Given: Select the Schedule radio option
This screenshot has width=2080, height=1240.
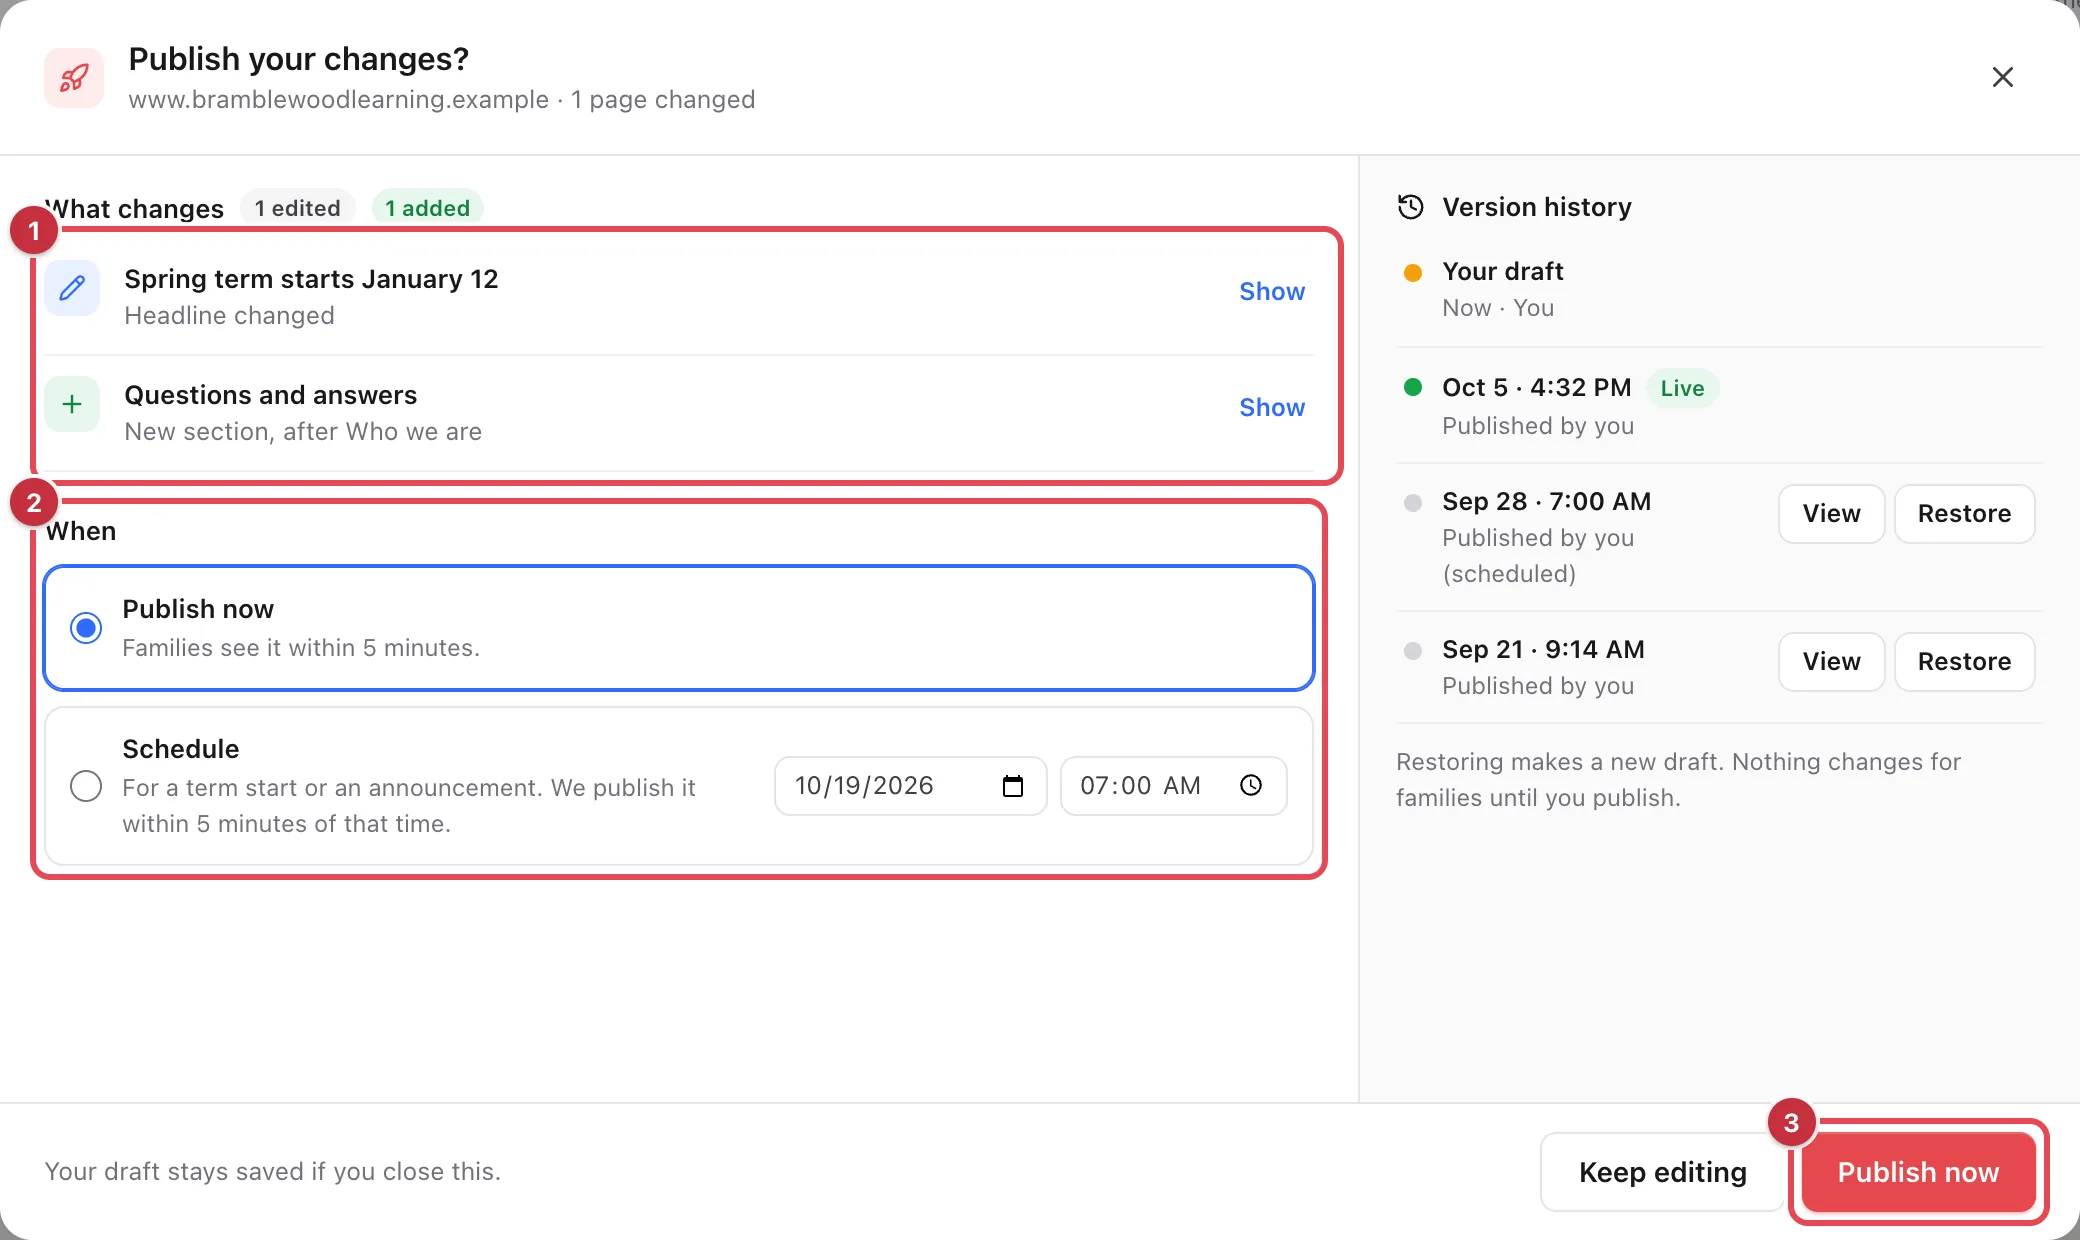Looking at the screenshot, I should click(86, 786).
